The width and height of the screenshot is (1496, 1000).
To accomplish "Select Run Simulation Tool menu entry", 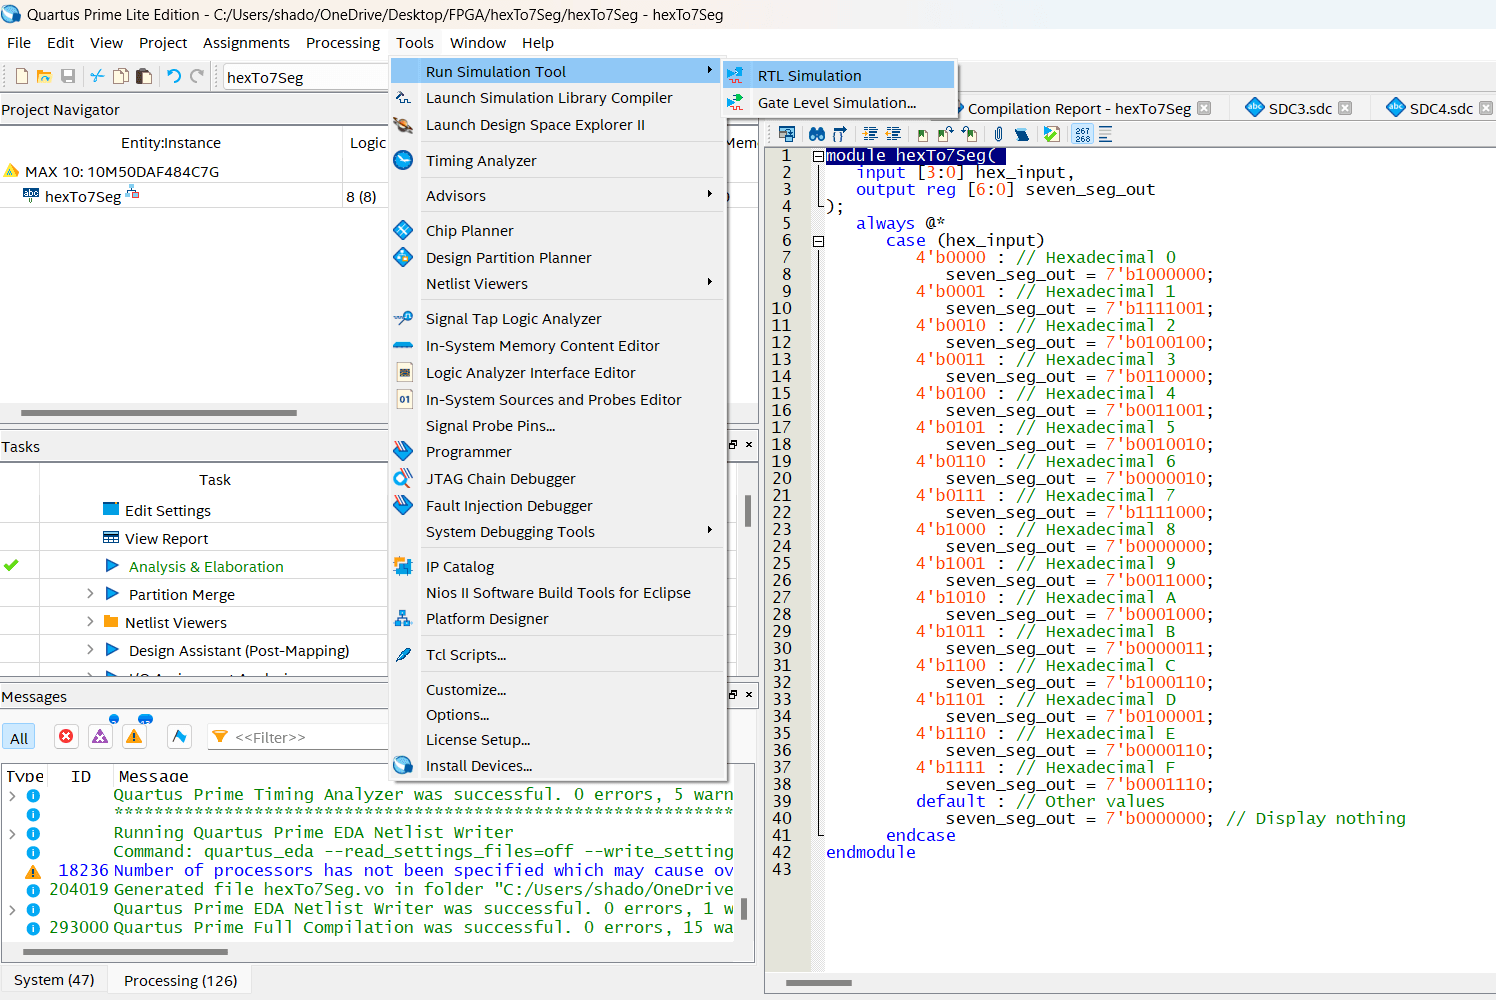I will 557,71.
